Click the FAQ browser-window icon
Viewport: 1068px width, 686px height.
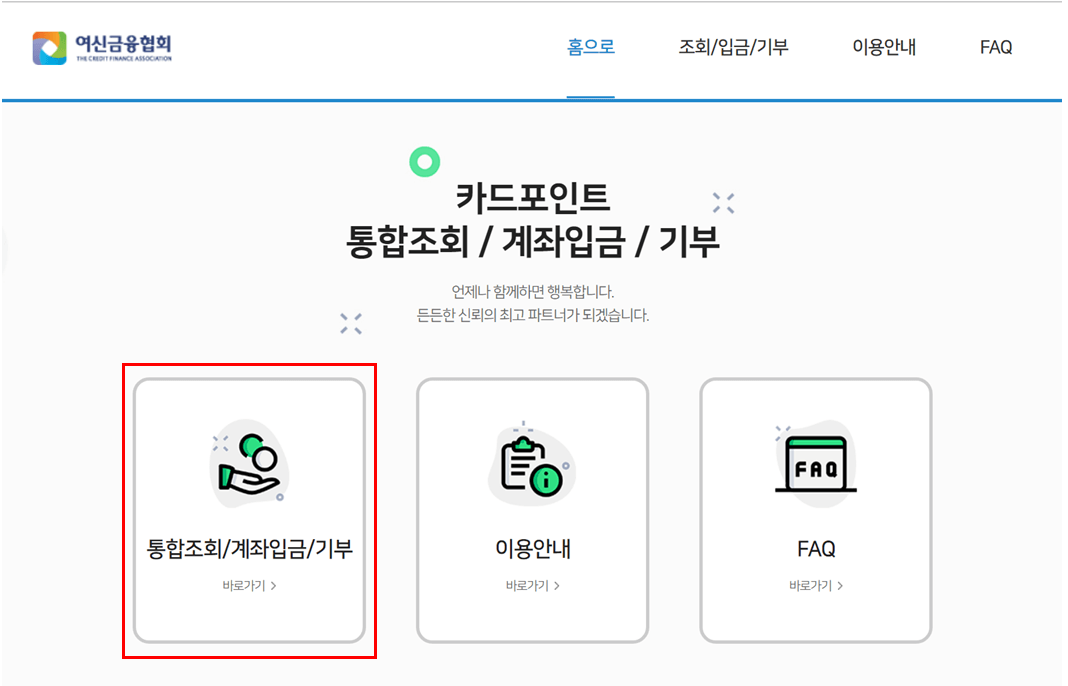814,463
